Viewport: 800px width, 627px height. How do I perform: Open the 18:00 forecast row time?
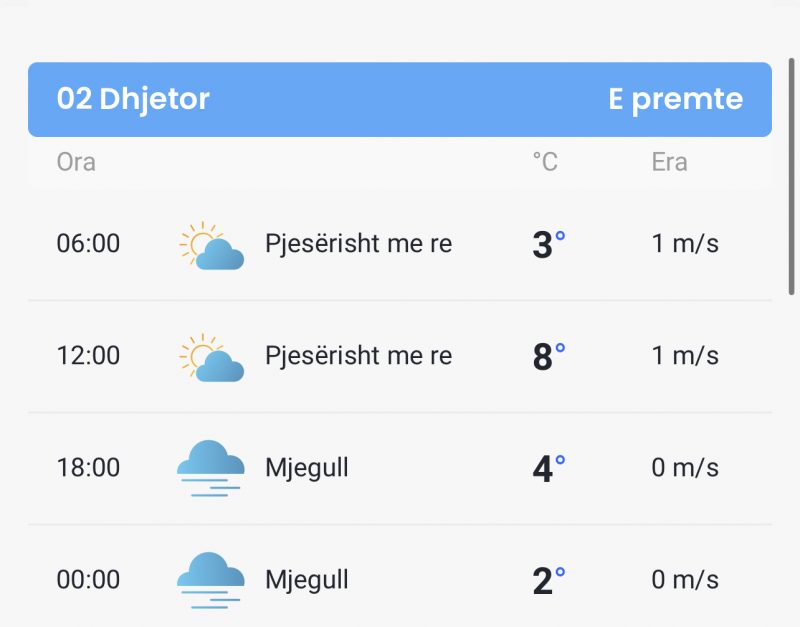tap(88, 468)
